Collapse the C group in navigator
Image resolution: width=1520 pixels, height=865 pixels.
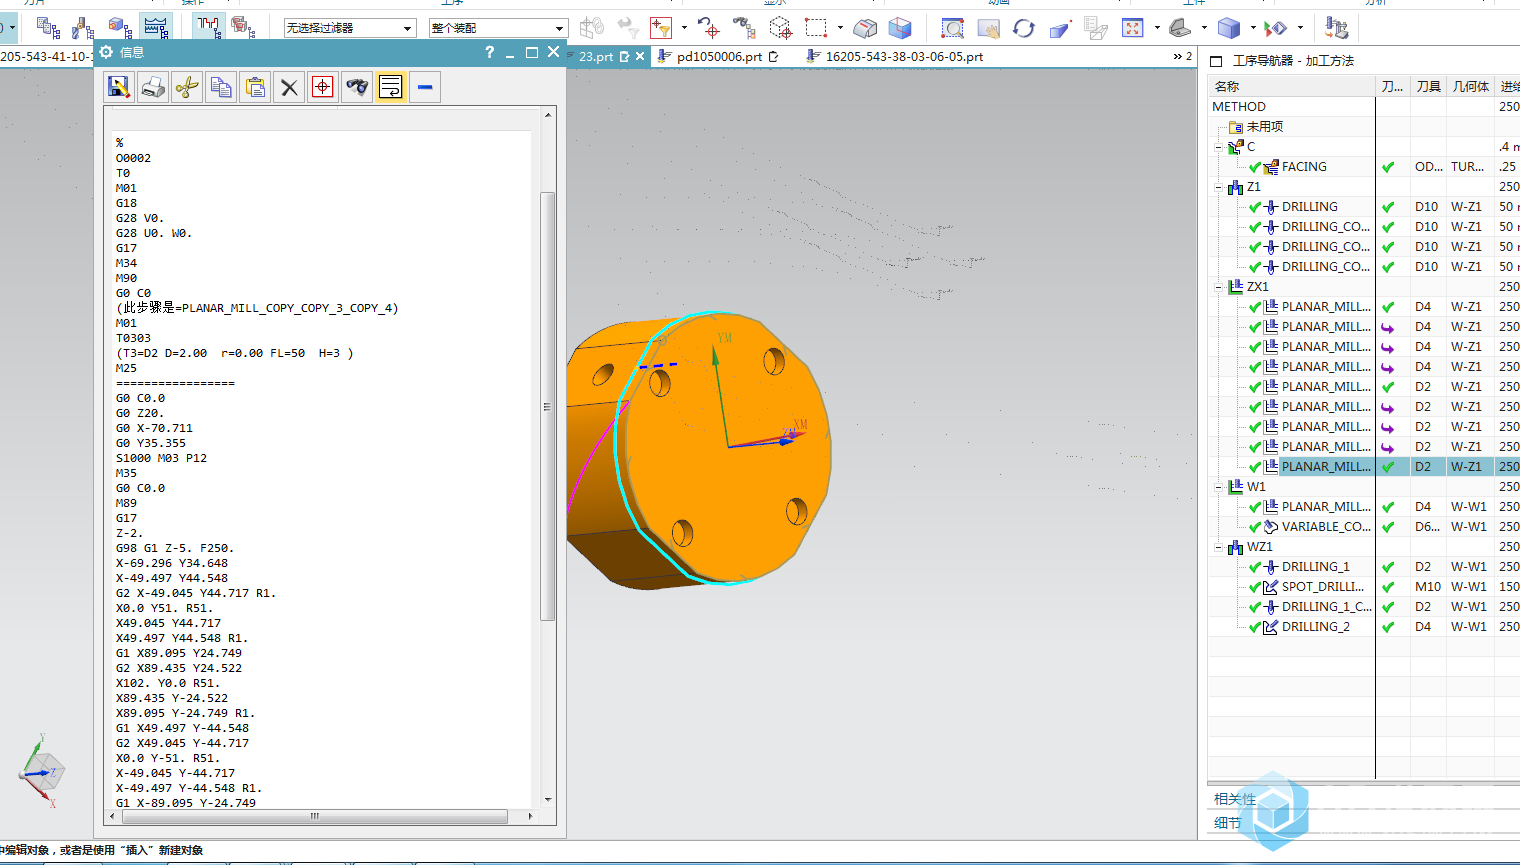(1218, 147)
